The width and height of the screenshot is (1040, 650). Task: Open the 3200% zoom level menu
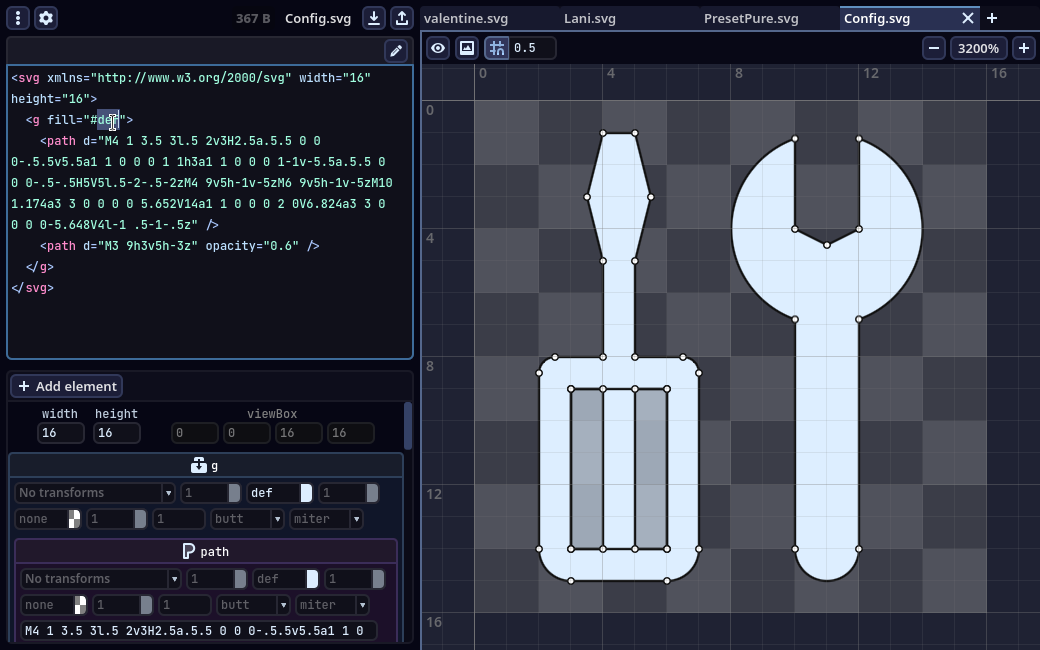tap(978, 48)
